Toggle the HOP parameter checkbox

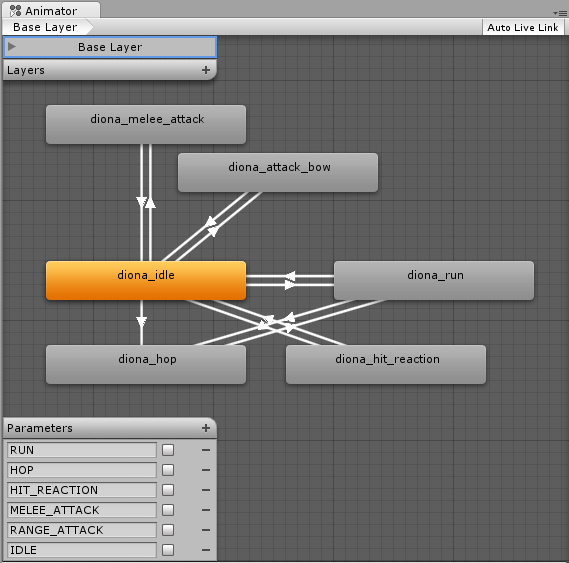[x=168, y=470]
